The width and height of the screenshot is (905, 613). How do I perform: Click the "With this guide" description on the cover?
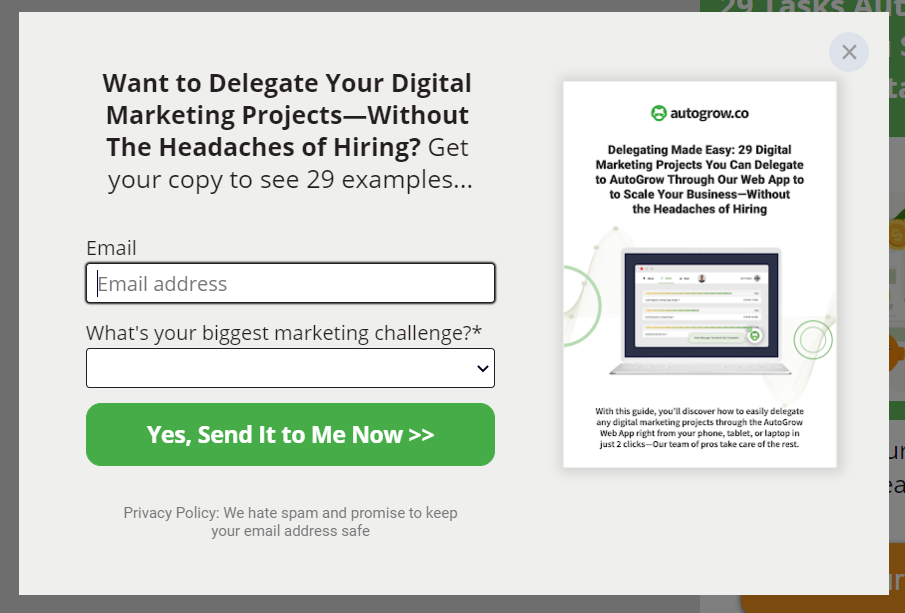click(x=700, y=428)
